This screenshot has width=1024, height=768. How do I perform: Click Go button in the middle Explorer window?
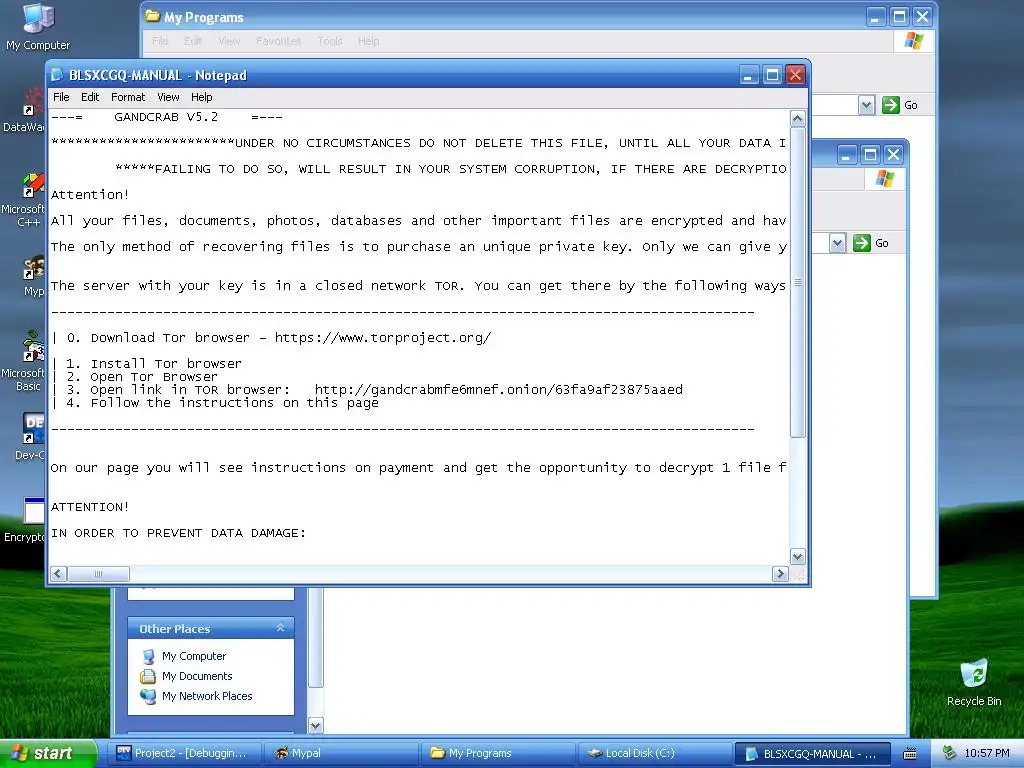pyautogui.click(x=871, y=243)
